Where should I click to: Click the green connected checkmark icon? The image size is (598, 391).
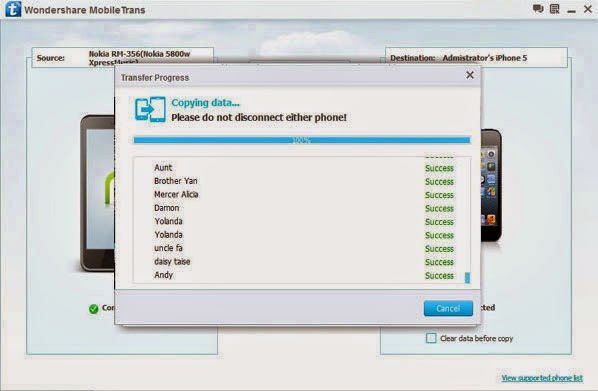[x=93, y=309]
